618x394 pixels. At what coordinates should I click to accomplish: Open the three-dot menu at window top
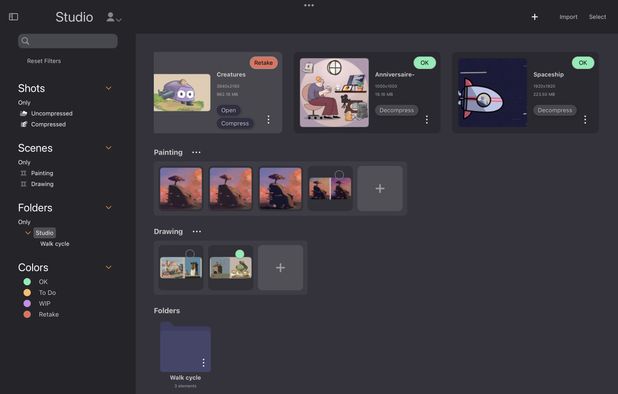(309, 6)
